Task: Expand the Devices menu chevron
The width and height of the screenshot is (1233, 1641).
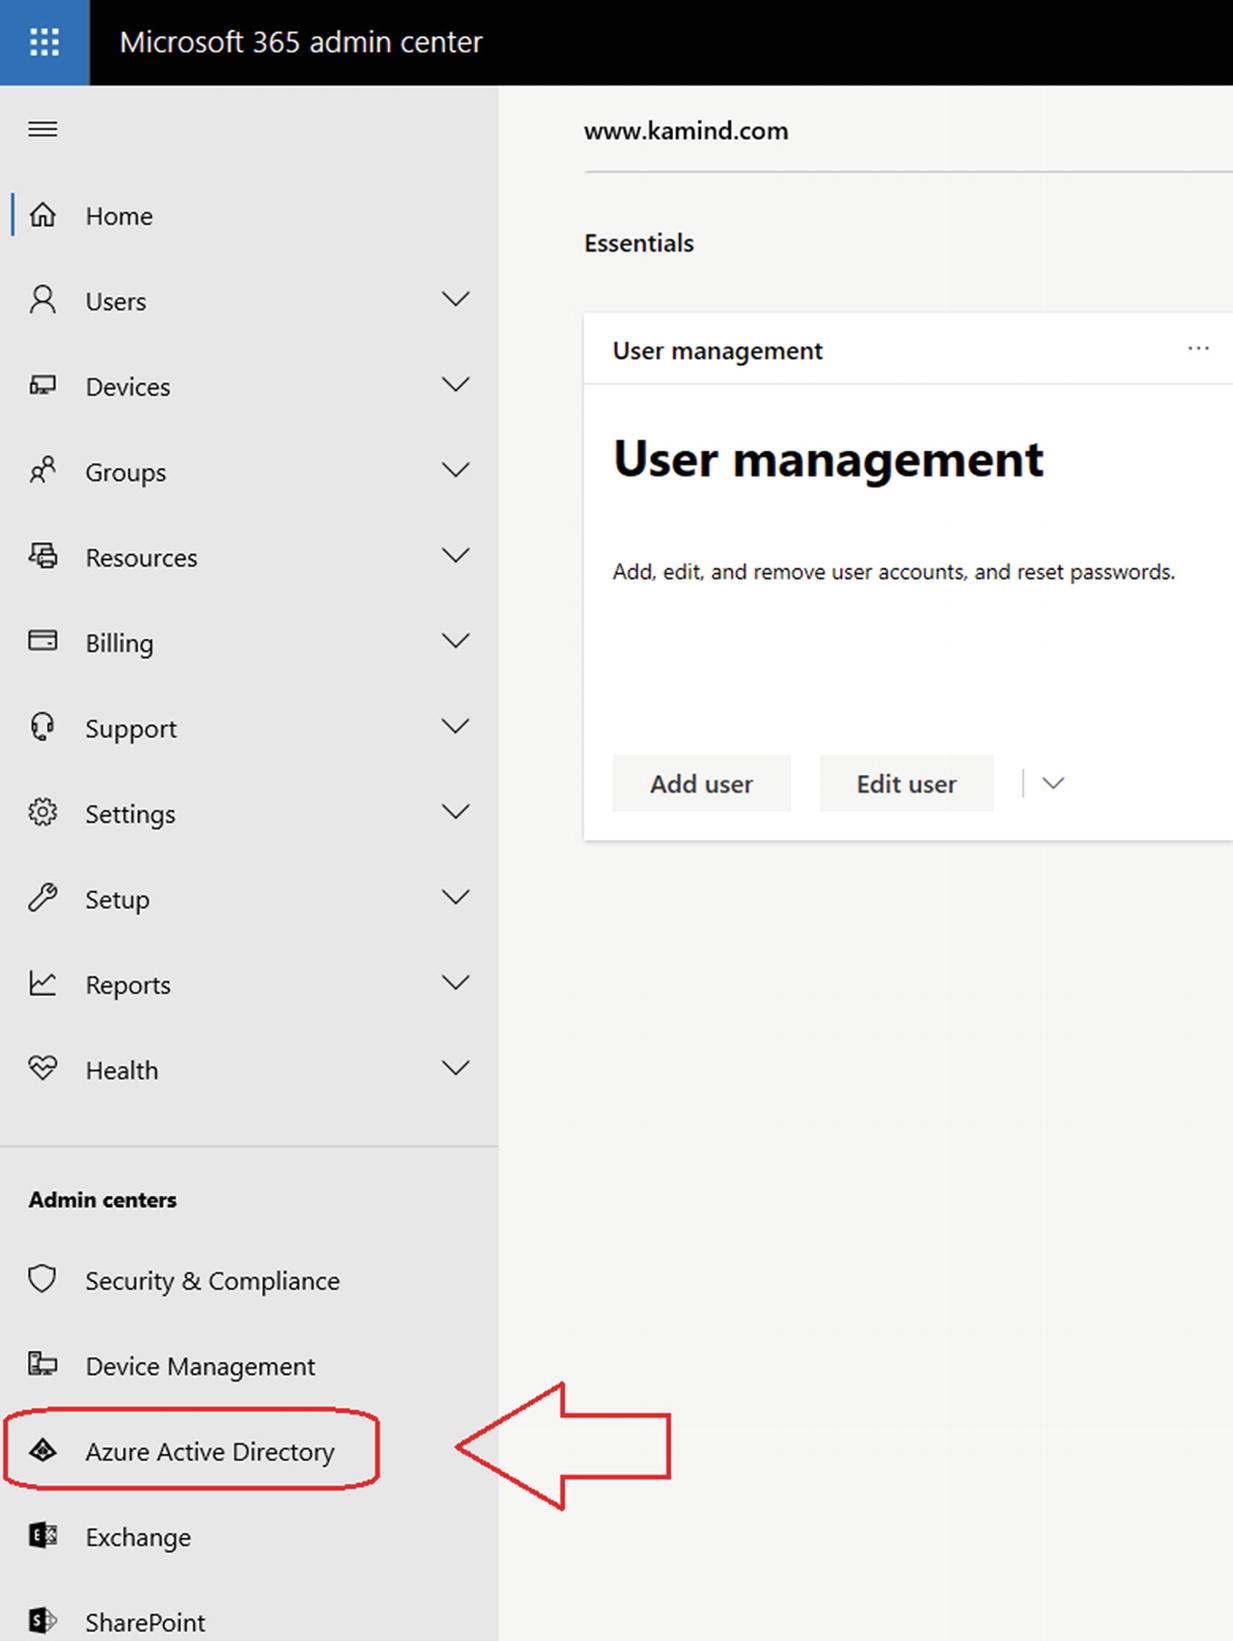Action: [x=456, y=385]
